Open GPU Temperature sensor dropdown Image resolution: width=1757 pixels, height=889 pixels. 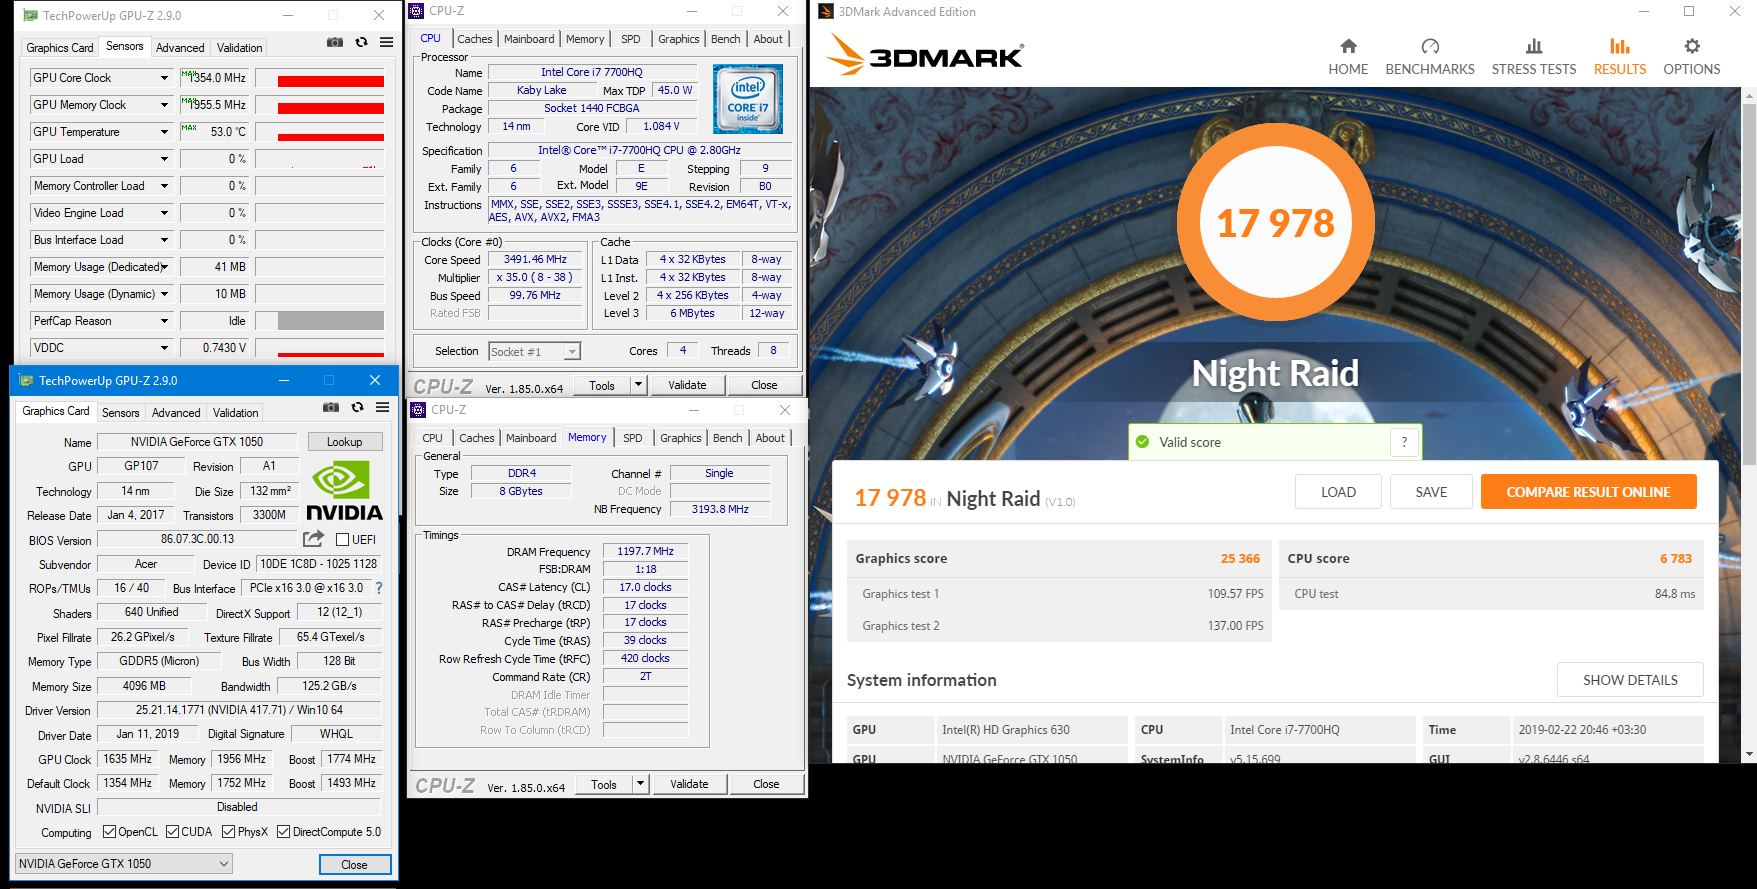165,132
